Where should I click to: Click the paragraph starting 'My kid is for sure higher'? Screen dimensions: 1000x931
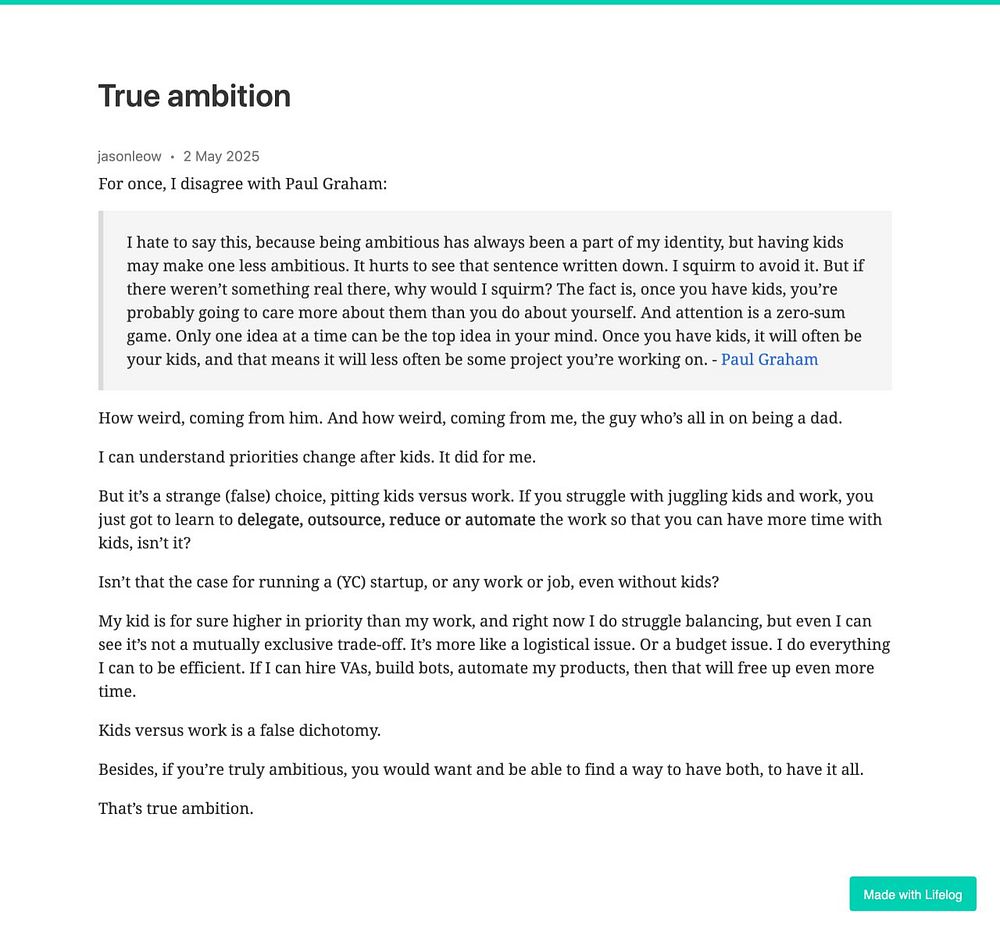494,656
